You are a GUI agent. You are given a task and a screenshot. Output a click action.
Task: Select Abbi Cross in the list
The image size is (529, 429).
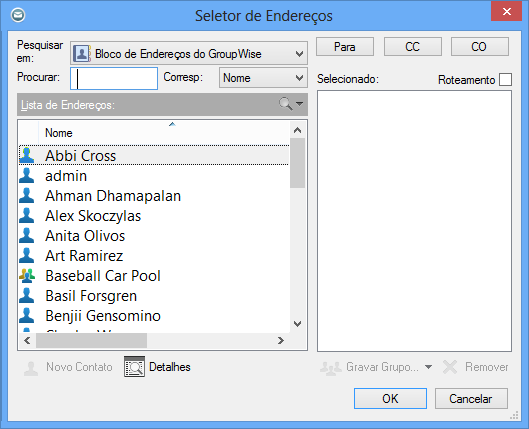[154, 155]
